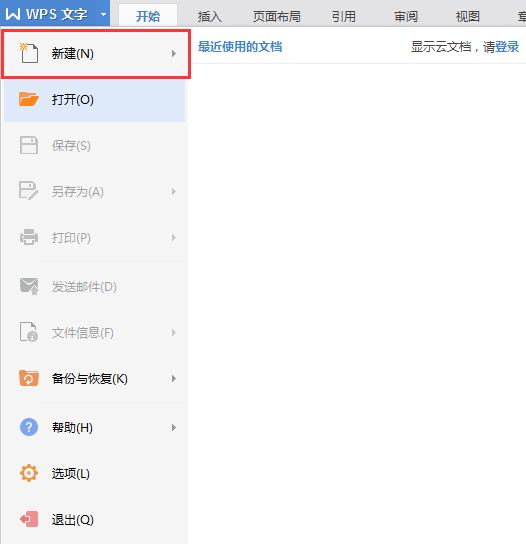The height and width of the screenshot is (544, 526).
Task: Click the orange gear icon beside 选项(L)
Action: [x=29, y=473]
